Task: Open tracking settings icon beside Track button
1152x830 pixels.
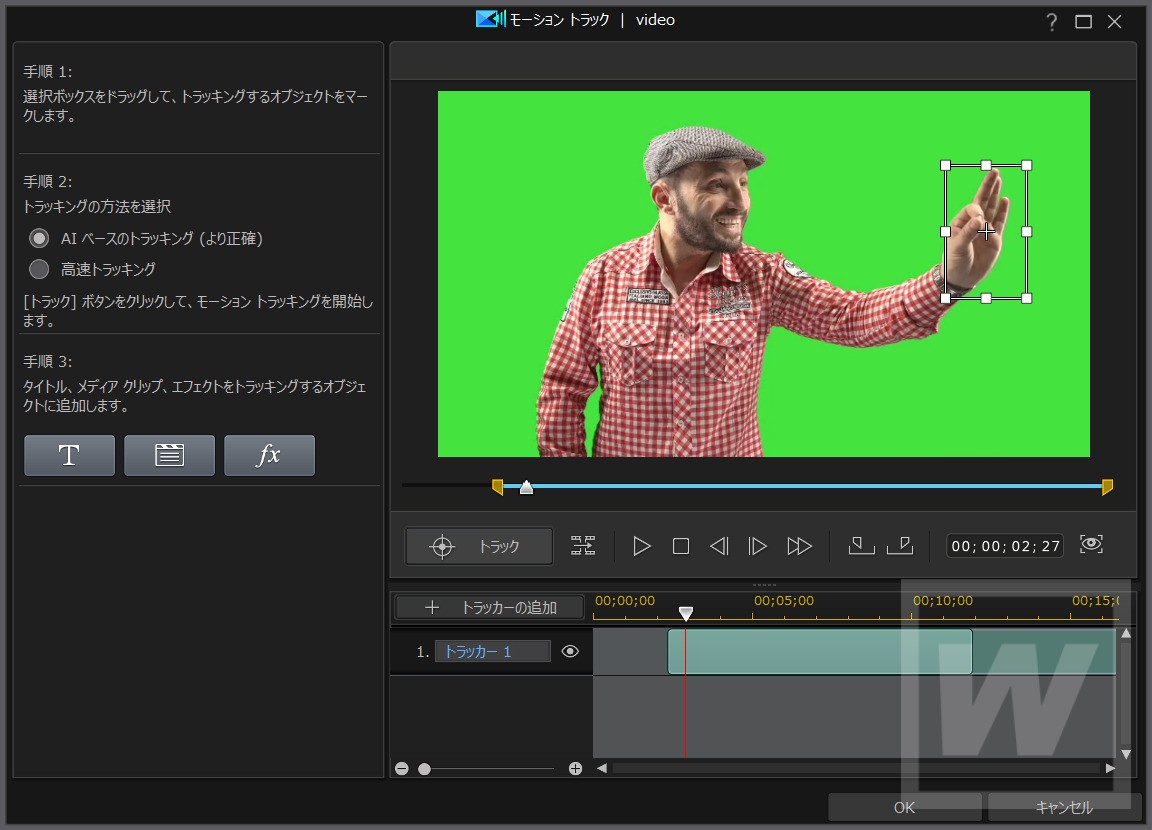Action: tap(583, 545)
